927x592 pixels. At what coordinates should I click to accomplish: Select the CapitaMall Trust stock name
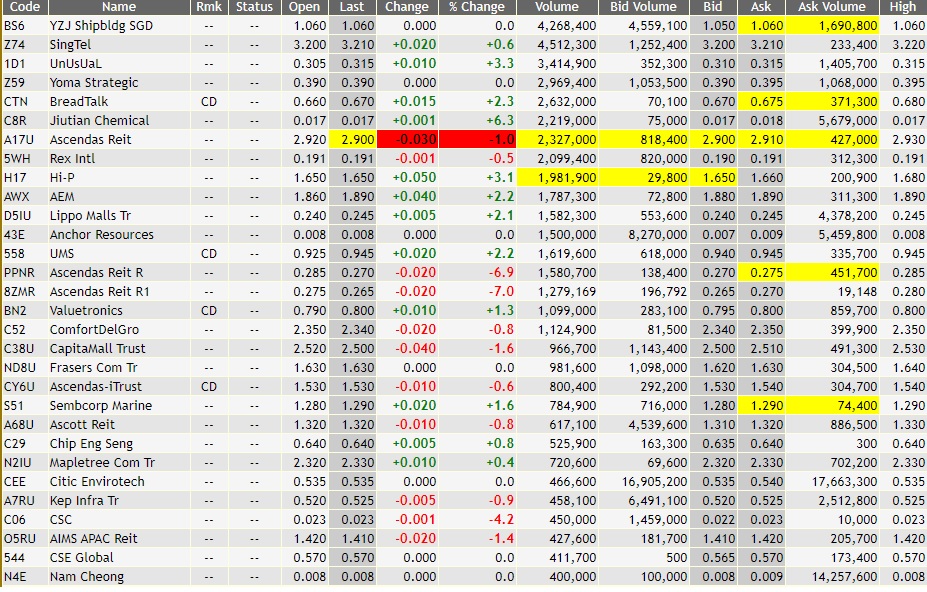click(x=98, y=348)
